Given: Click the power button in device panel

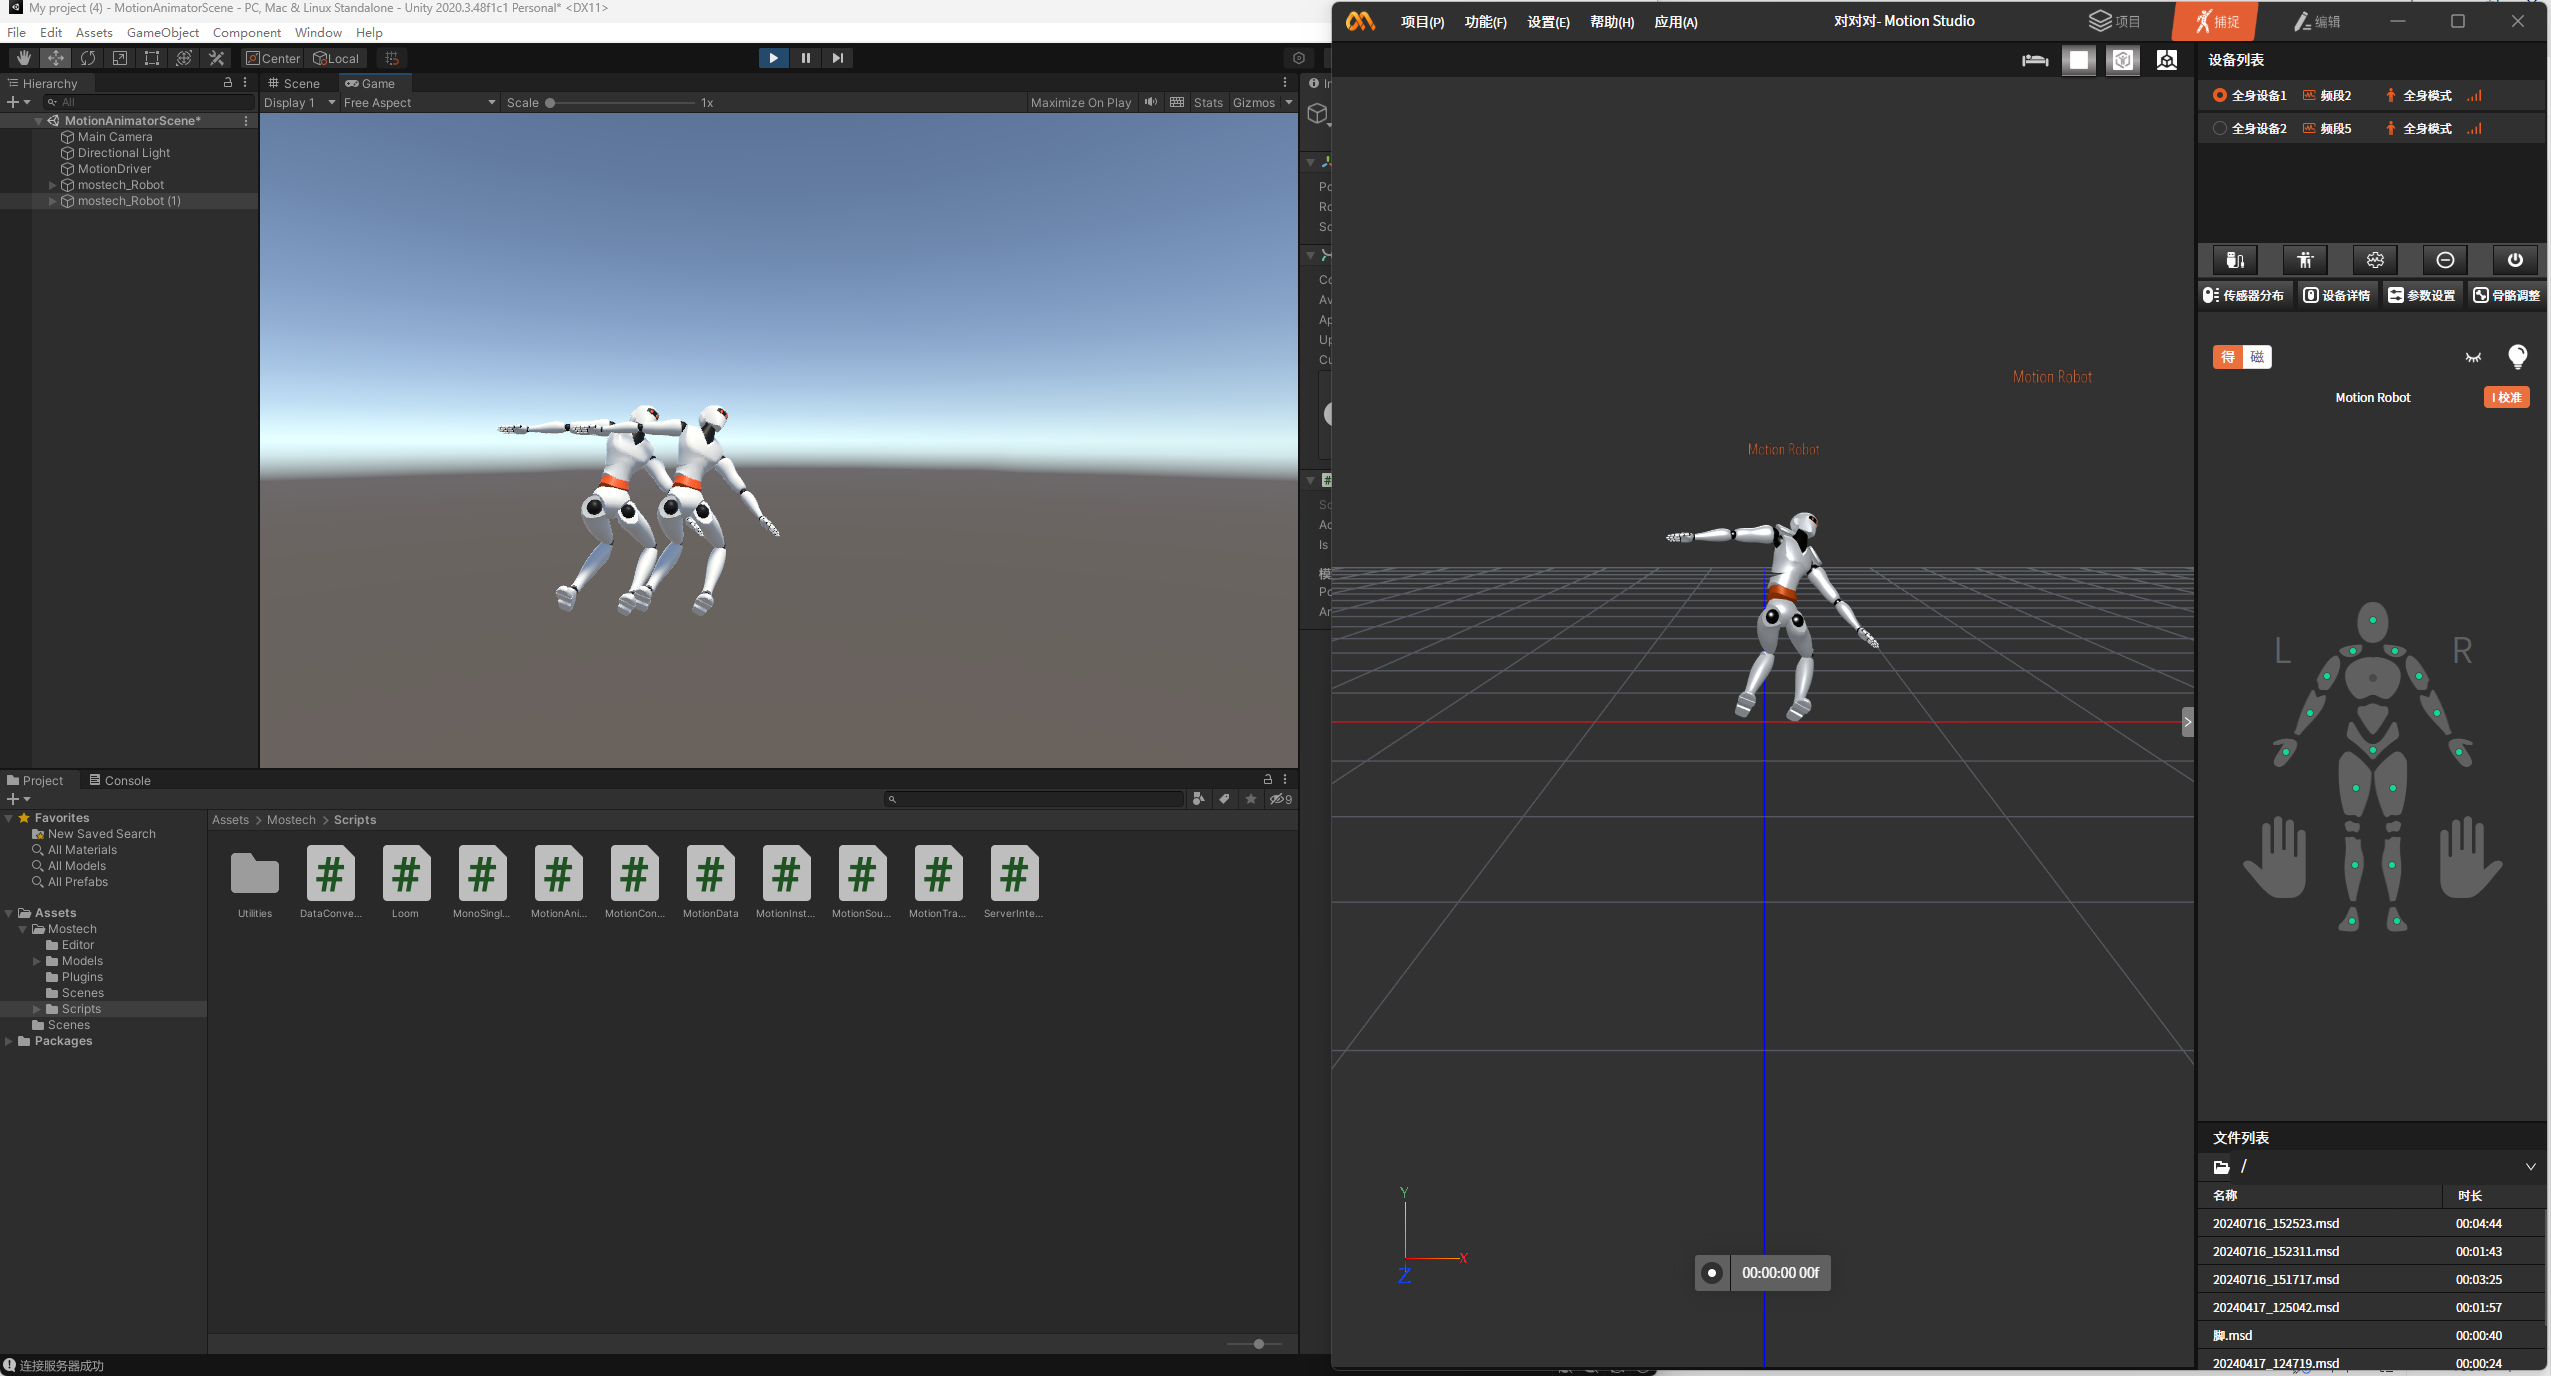Looking at the screenshot, I should click(x=2514, y=260).
